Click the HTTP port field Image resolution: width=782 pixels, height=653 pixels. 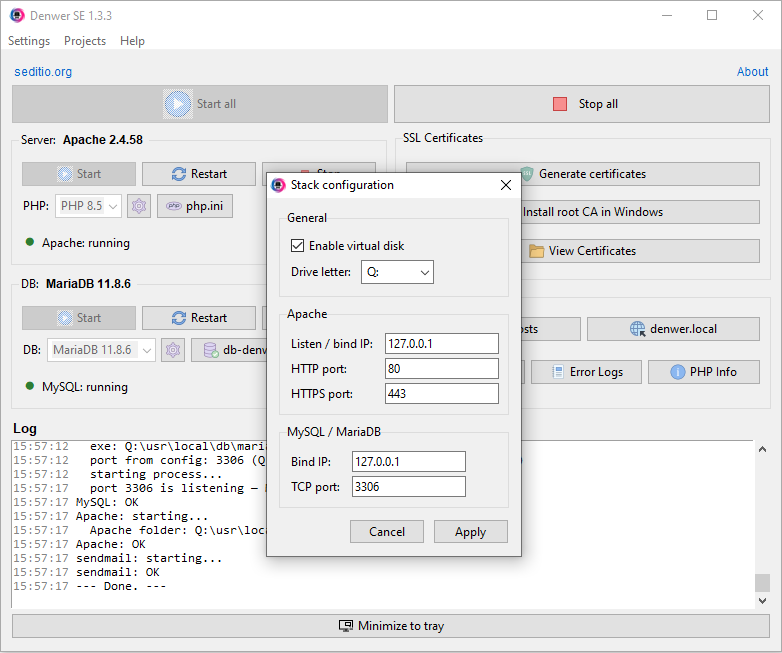pos(441,369)
